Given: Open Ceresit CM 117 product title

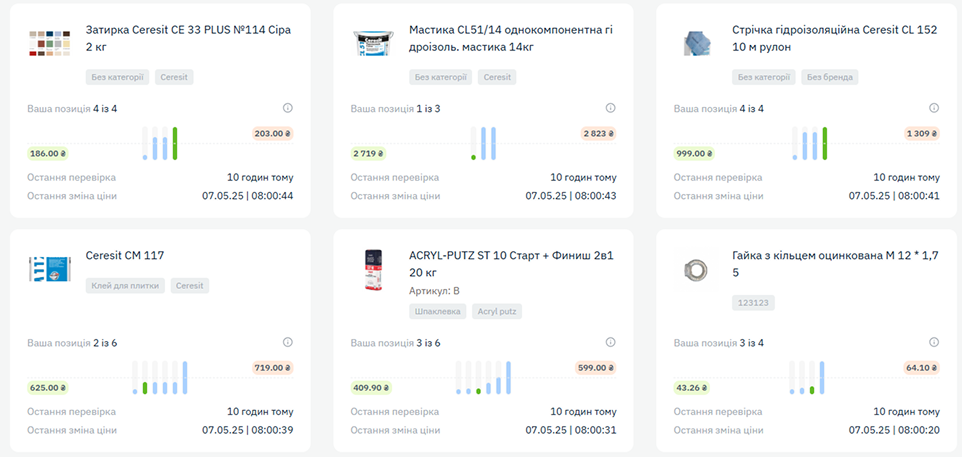Looking at the screenshot, I should click(x=125, y=255).
